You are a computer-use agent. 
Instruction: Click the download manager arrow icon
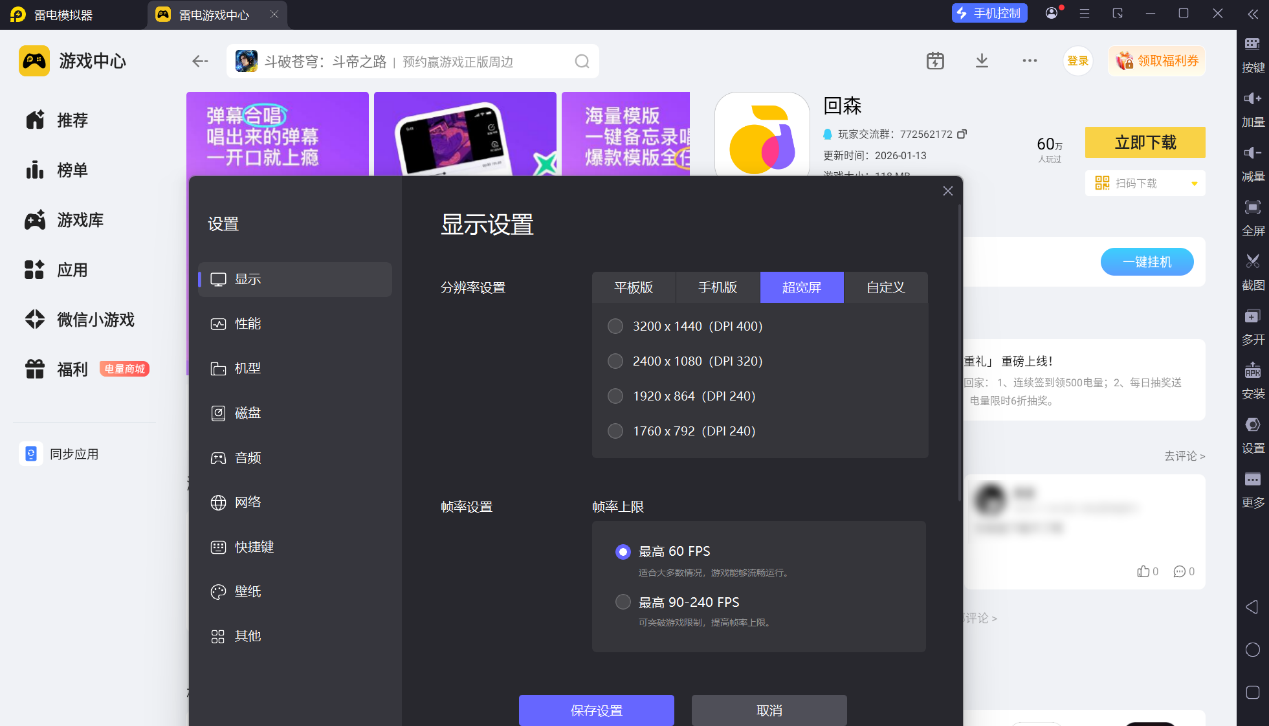coord(982,61)
